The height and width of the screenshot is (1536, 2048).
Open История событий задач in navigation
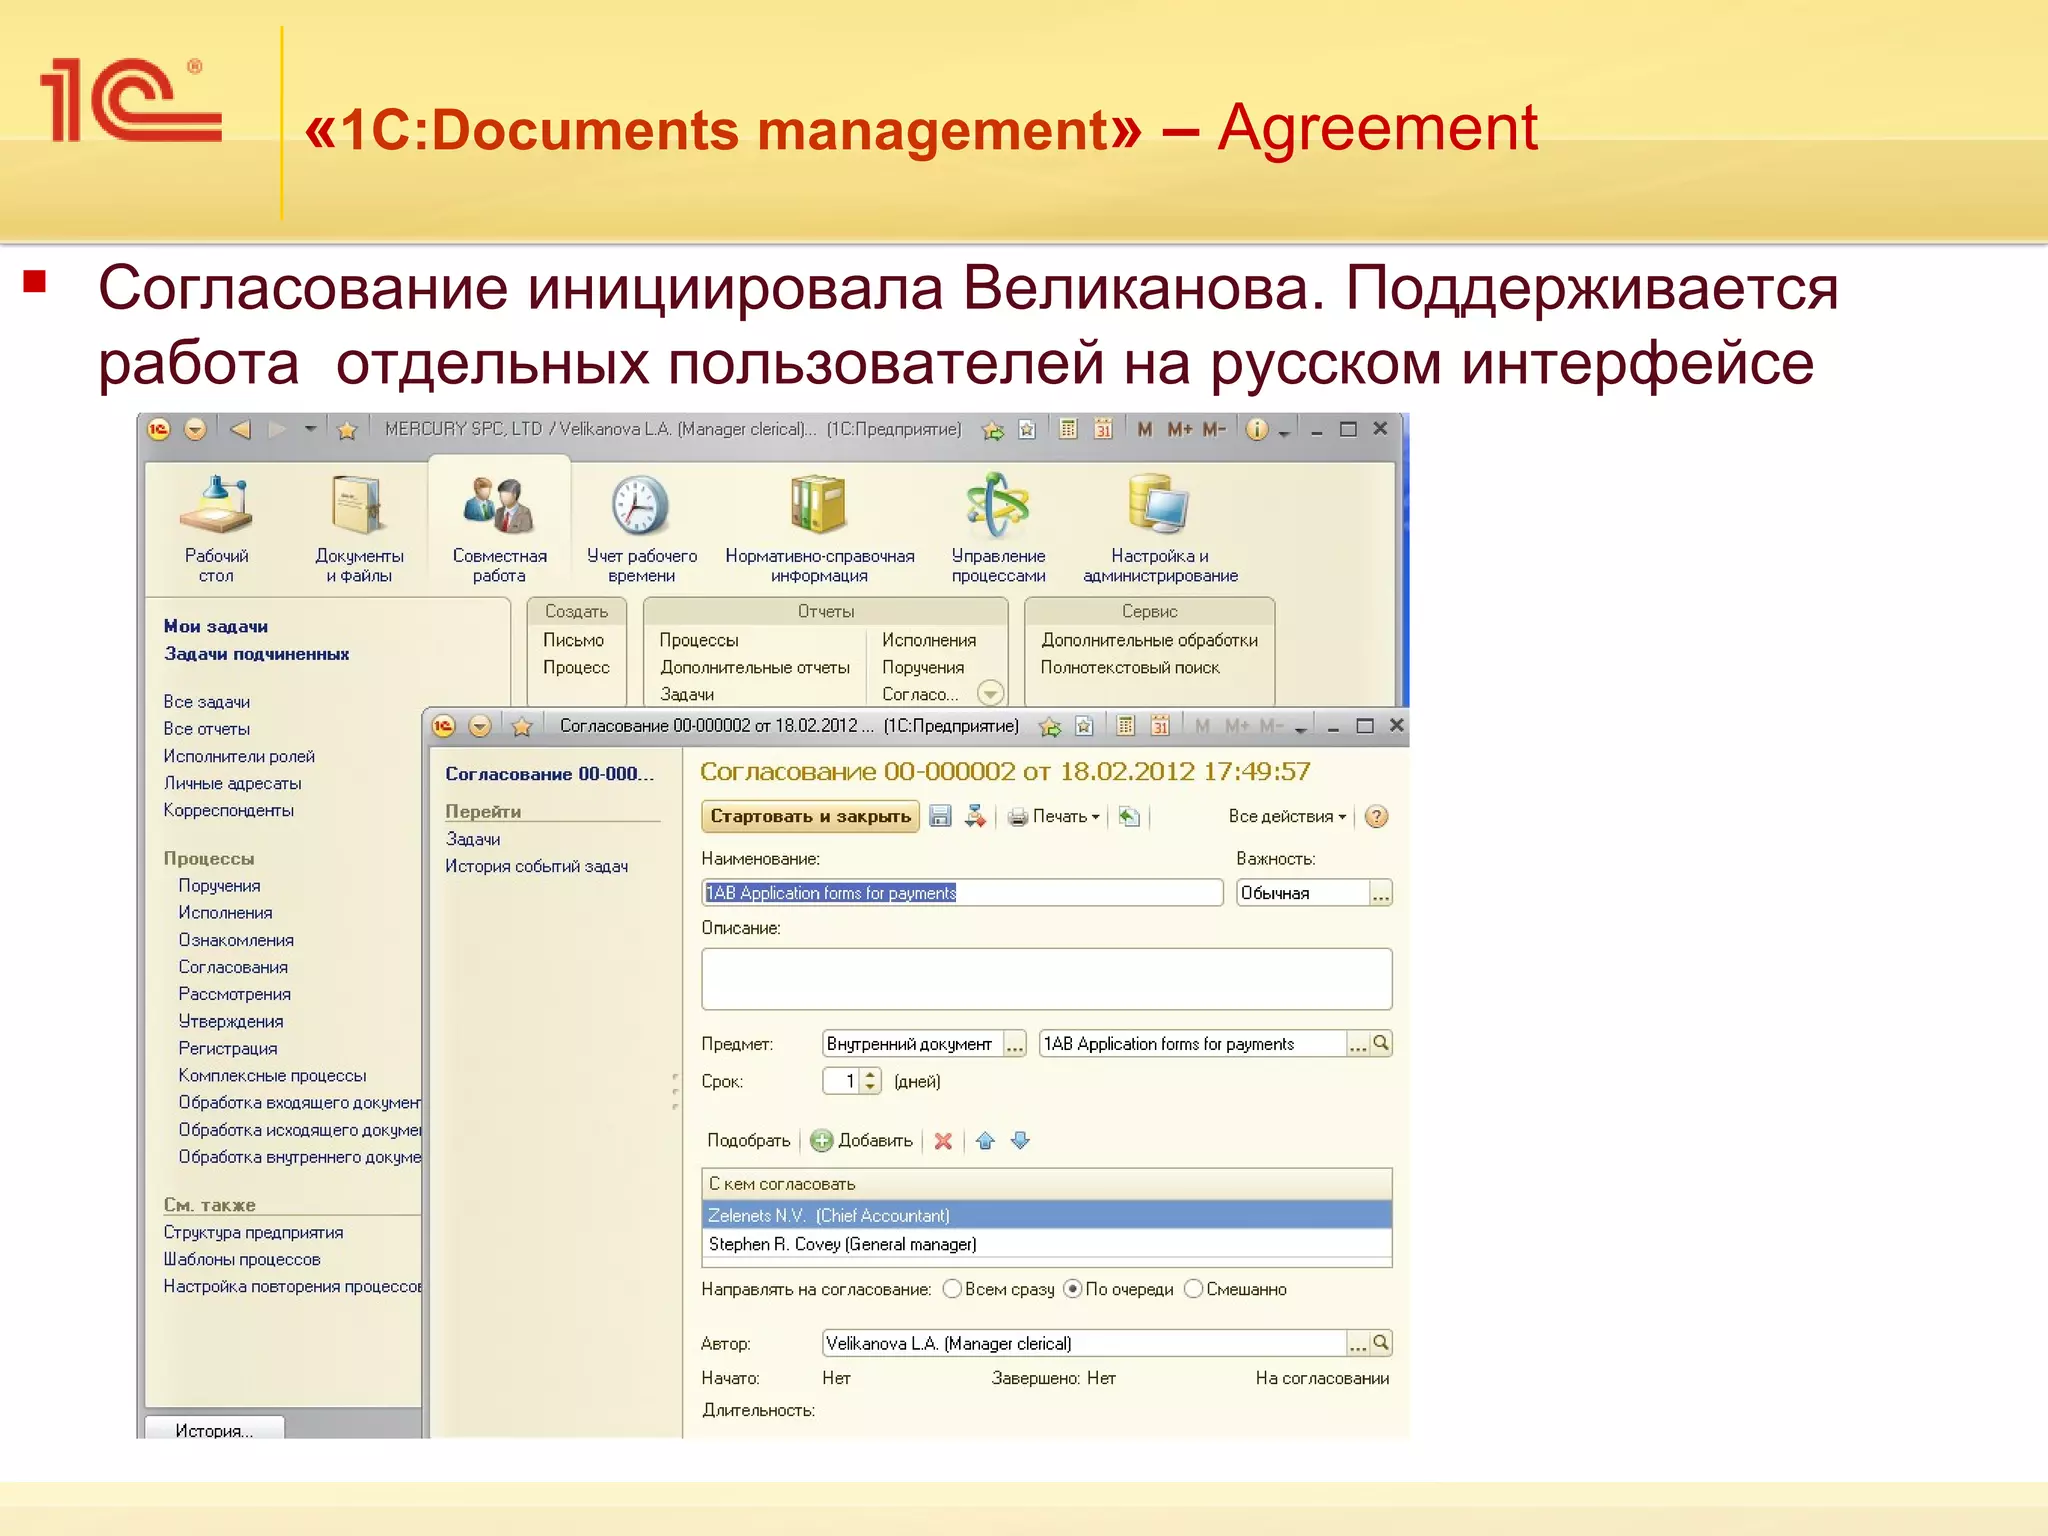537,866
